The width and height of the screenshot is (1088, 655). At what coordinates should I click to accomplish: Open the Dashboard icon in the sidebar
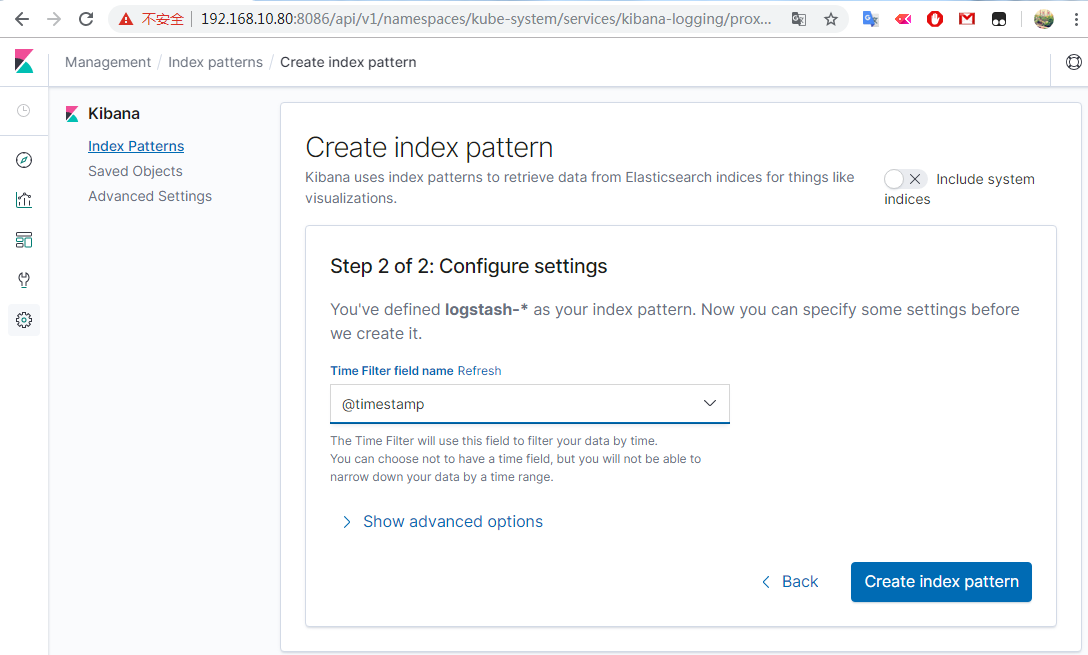(x=24, y=240)
